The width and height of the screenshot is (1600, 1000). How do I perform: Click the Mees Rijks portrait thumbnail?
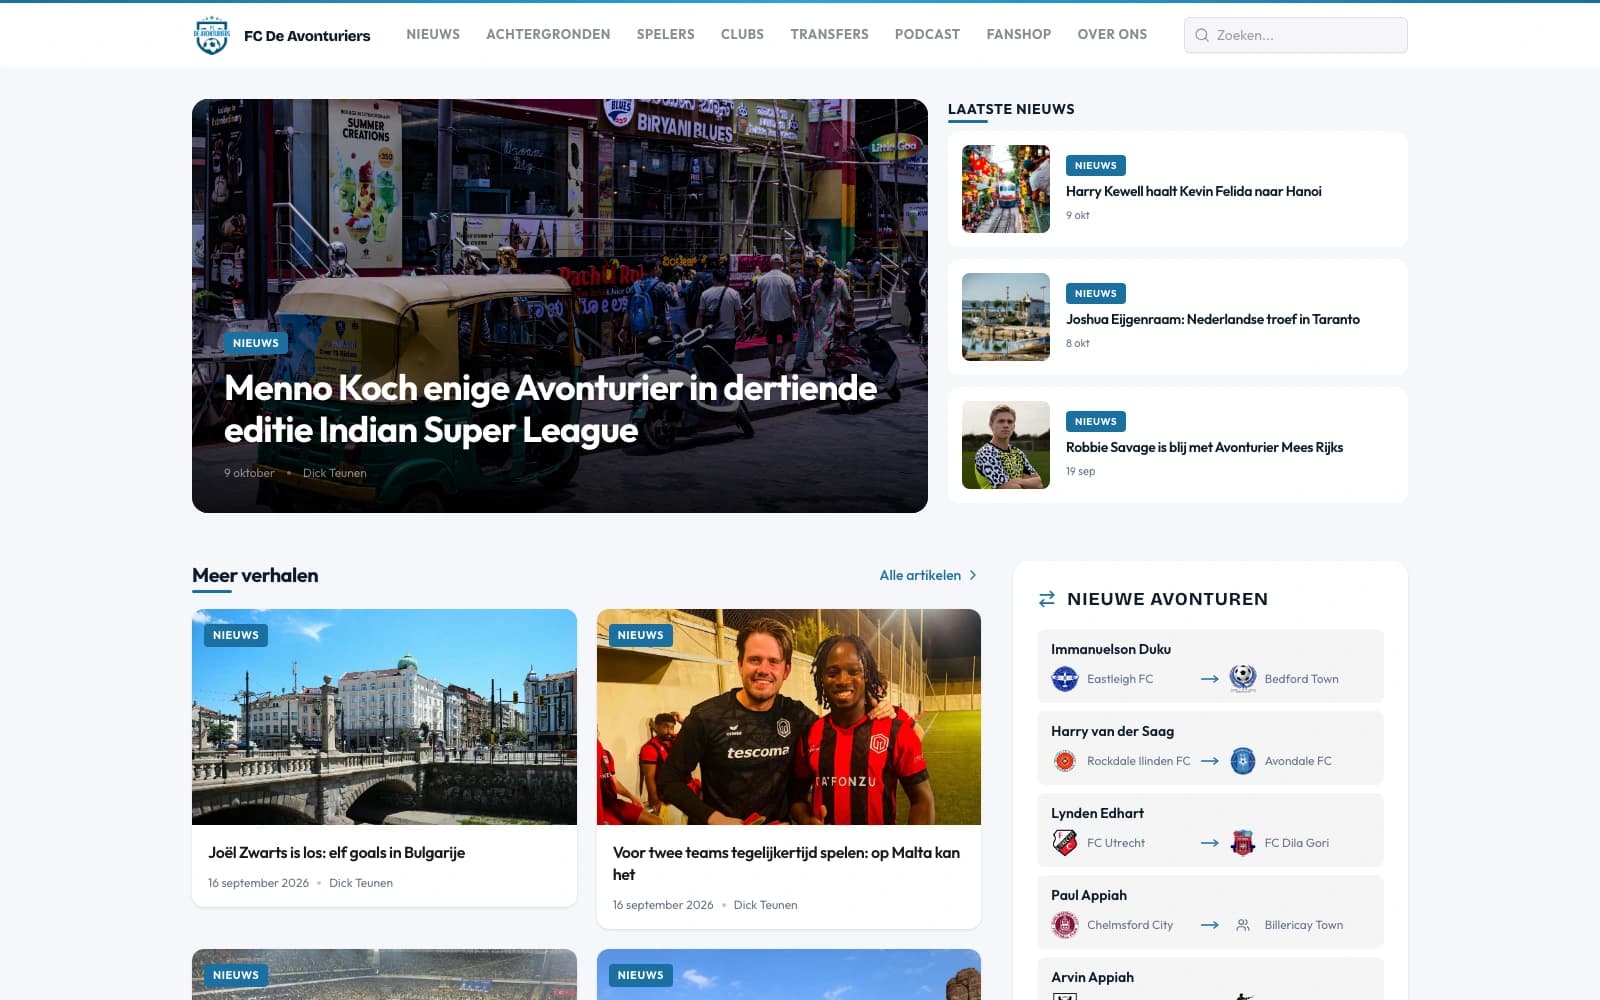pos(1006,445)
